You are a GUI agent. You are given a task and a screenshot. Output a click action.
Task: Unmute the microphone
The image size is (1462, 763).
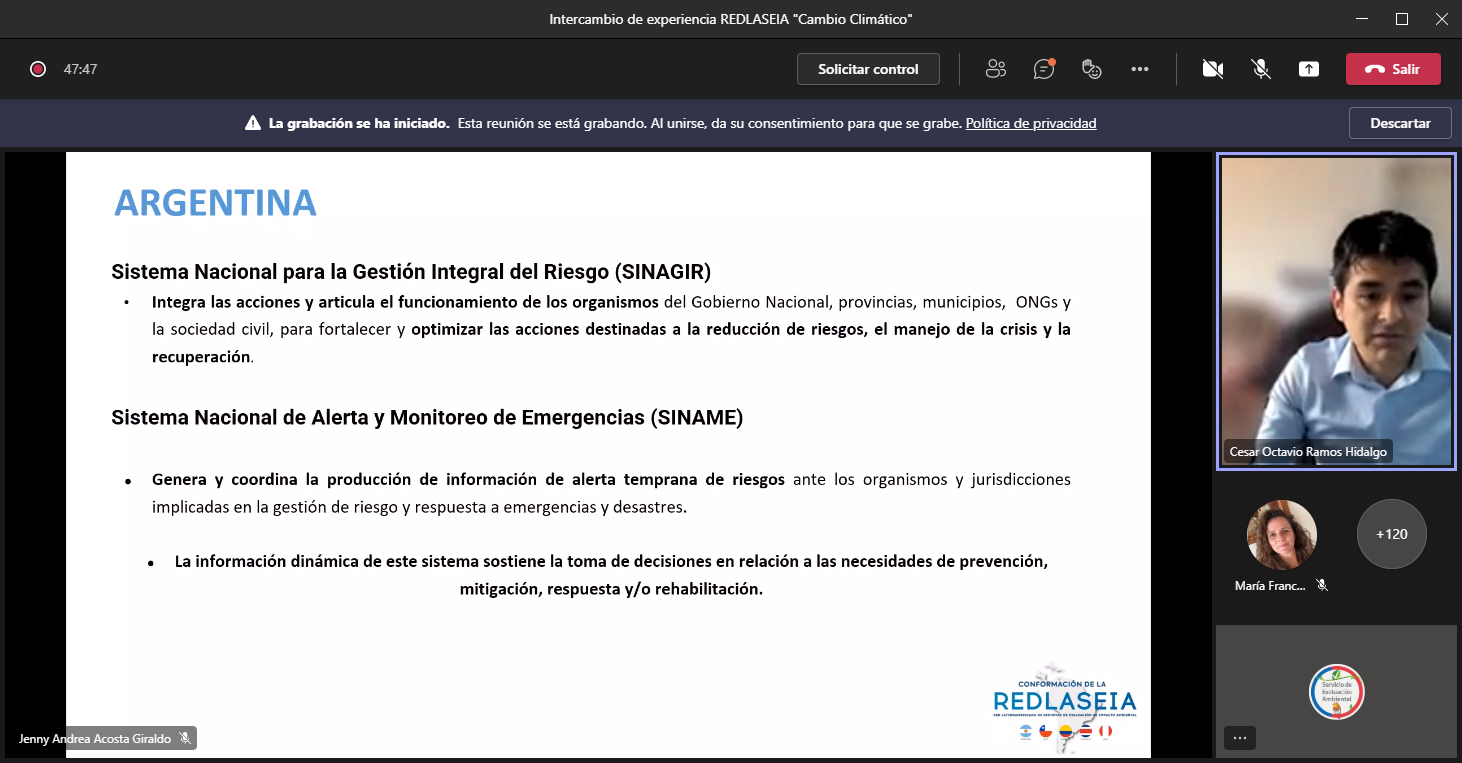click(x=1261, y=69)
